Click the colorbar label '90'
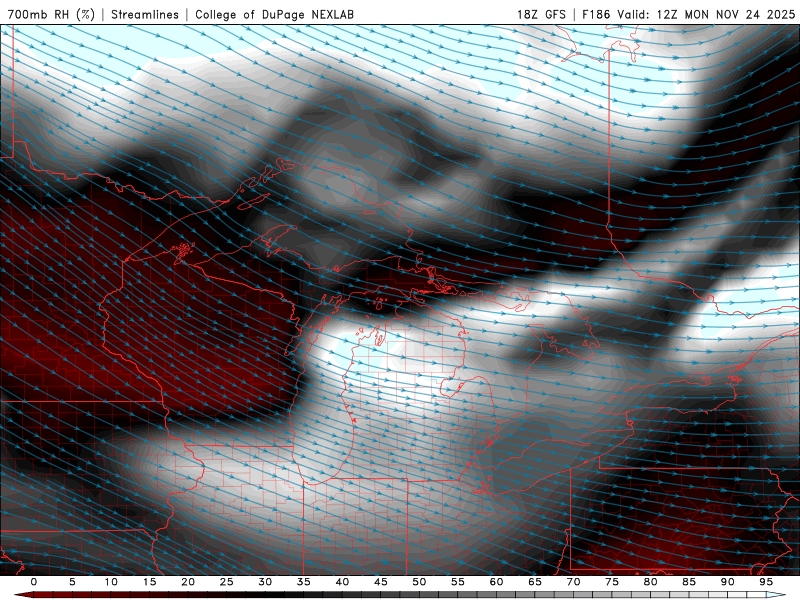The width and height of the screenshot is (800, 600). pos(728,582)
